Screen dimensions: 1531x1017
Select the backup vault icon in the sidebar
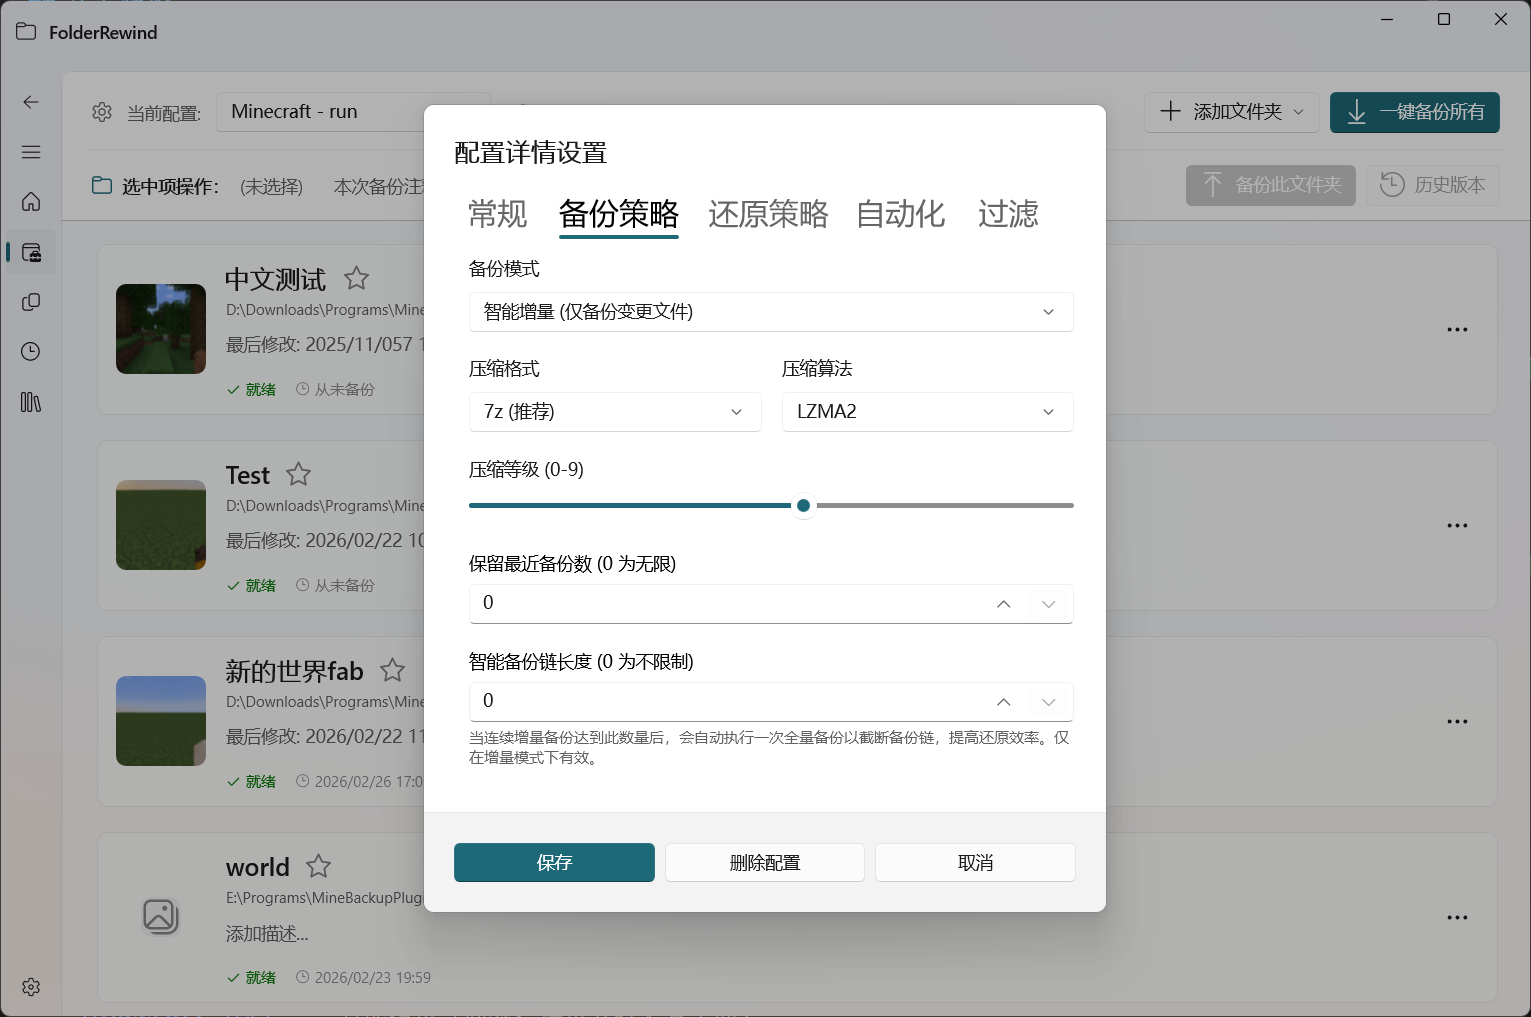30,251
